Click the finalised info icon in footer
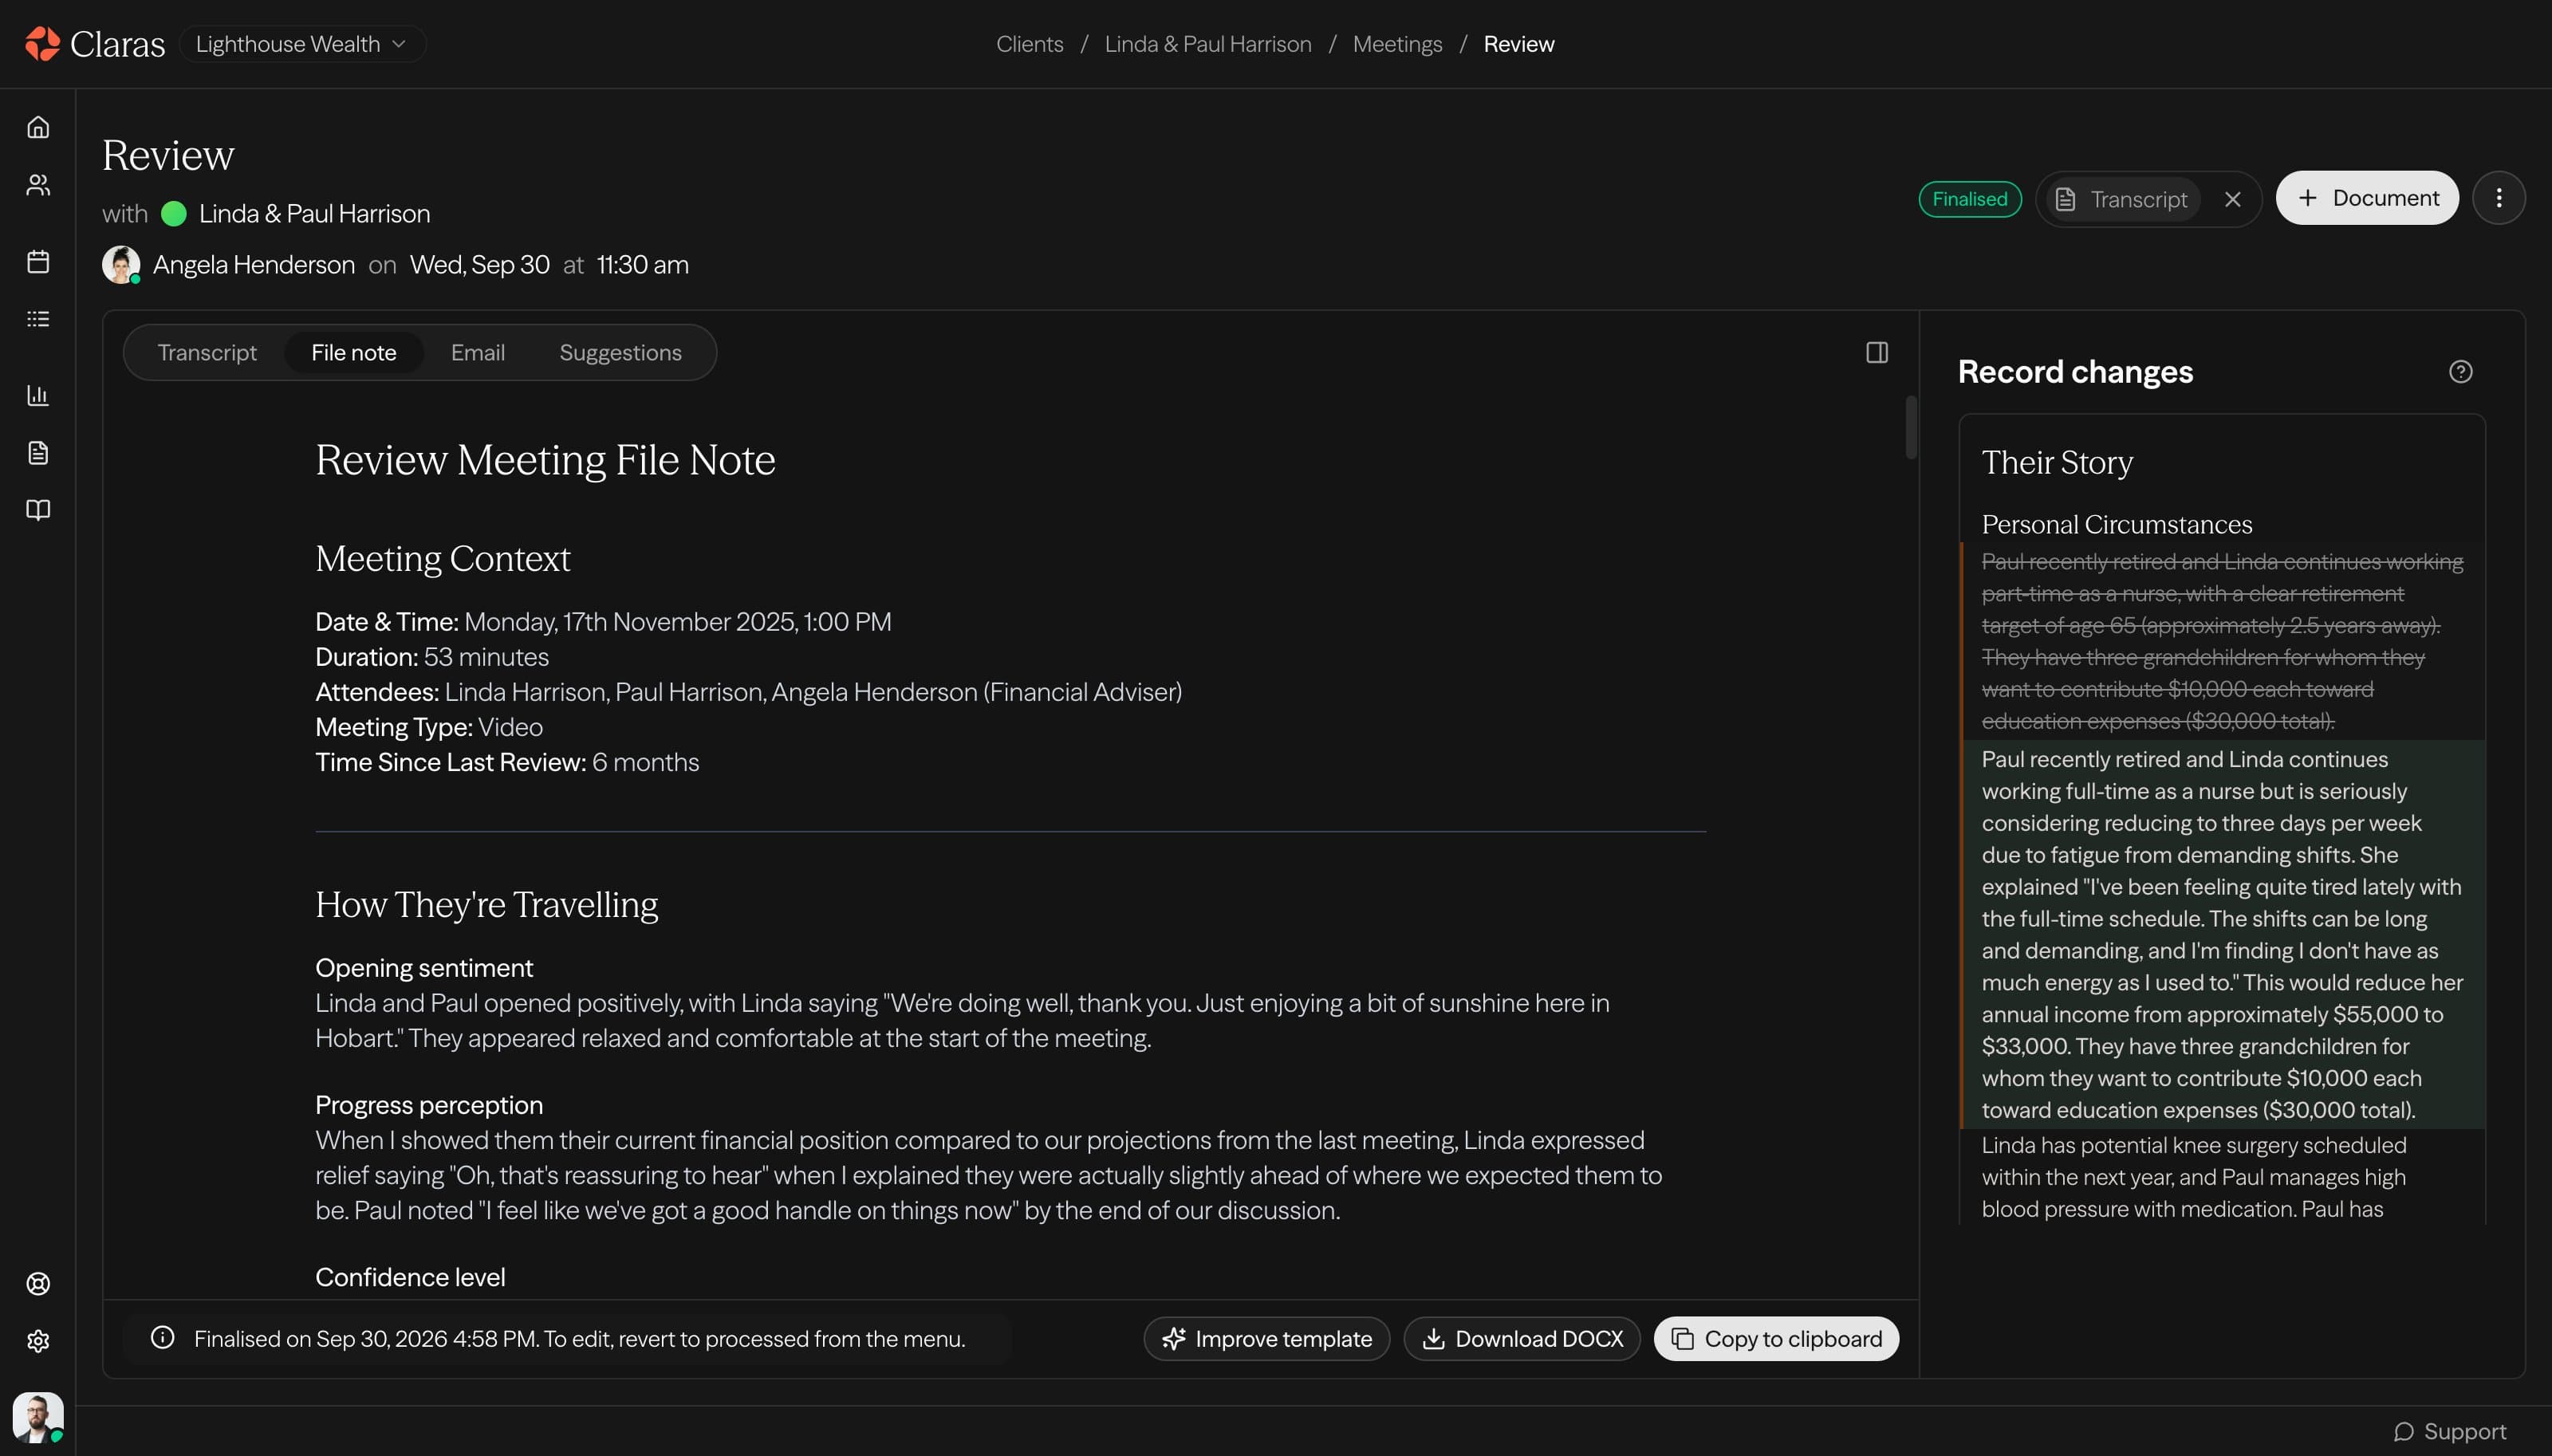Viewport: 2552px width, 1456px height. pos(162,1338)
